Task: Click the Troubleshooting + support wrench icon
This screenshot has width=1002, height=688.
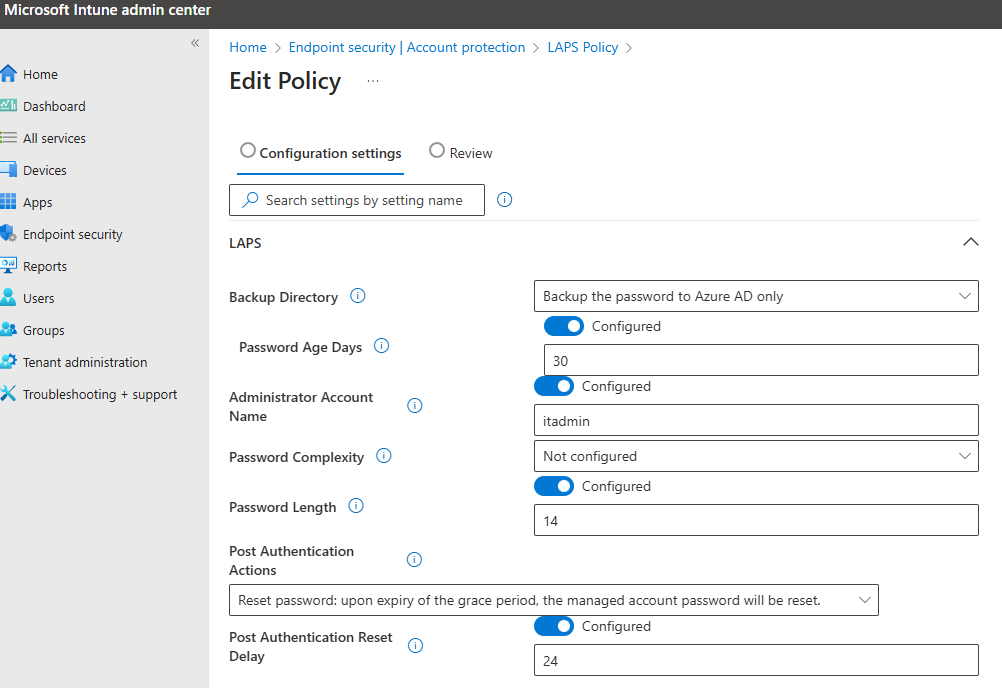Action: pyautogui.click(x=9, y=394)
